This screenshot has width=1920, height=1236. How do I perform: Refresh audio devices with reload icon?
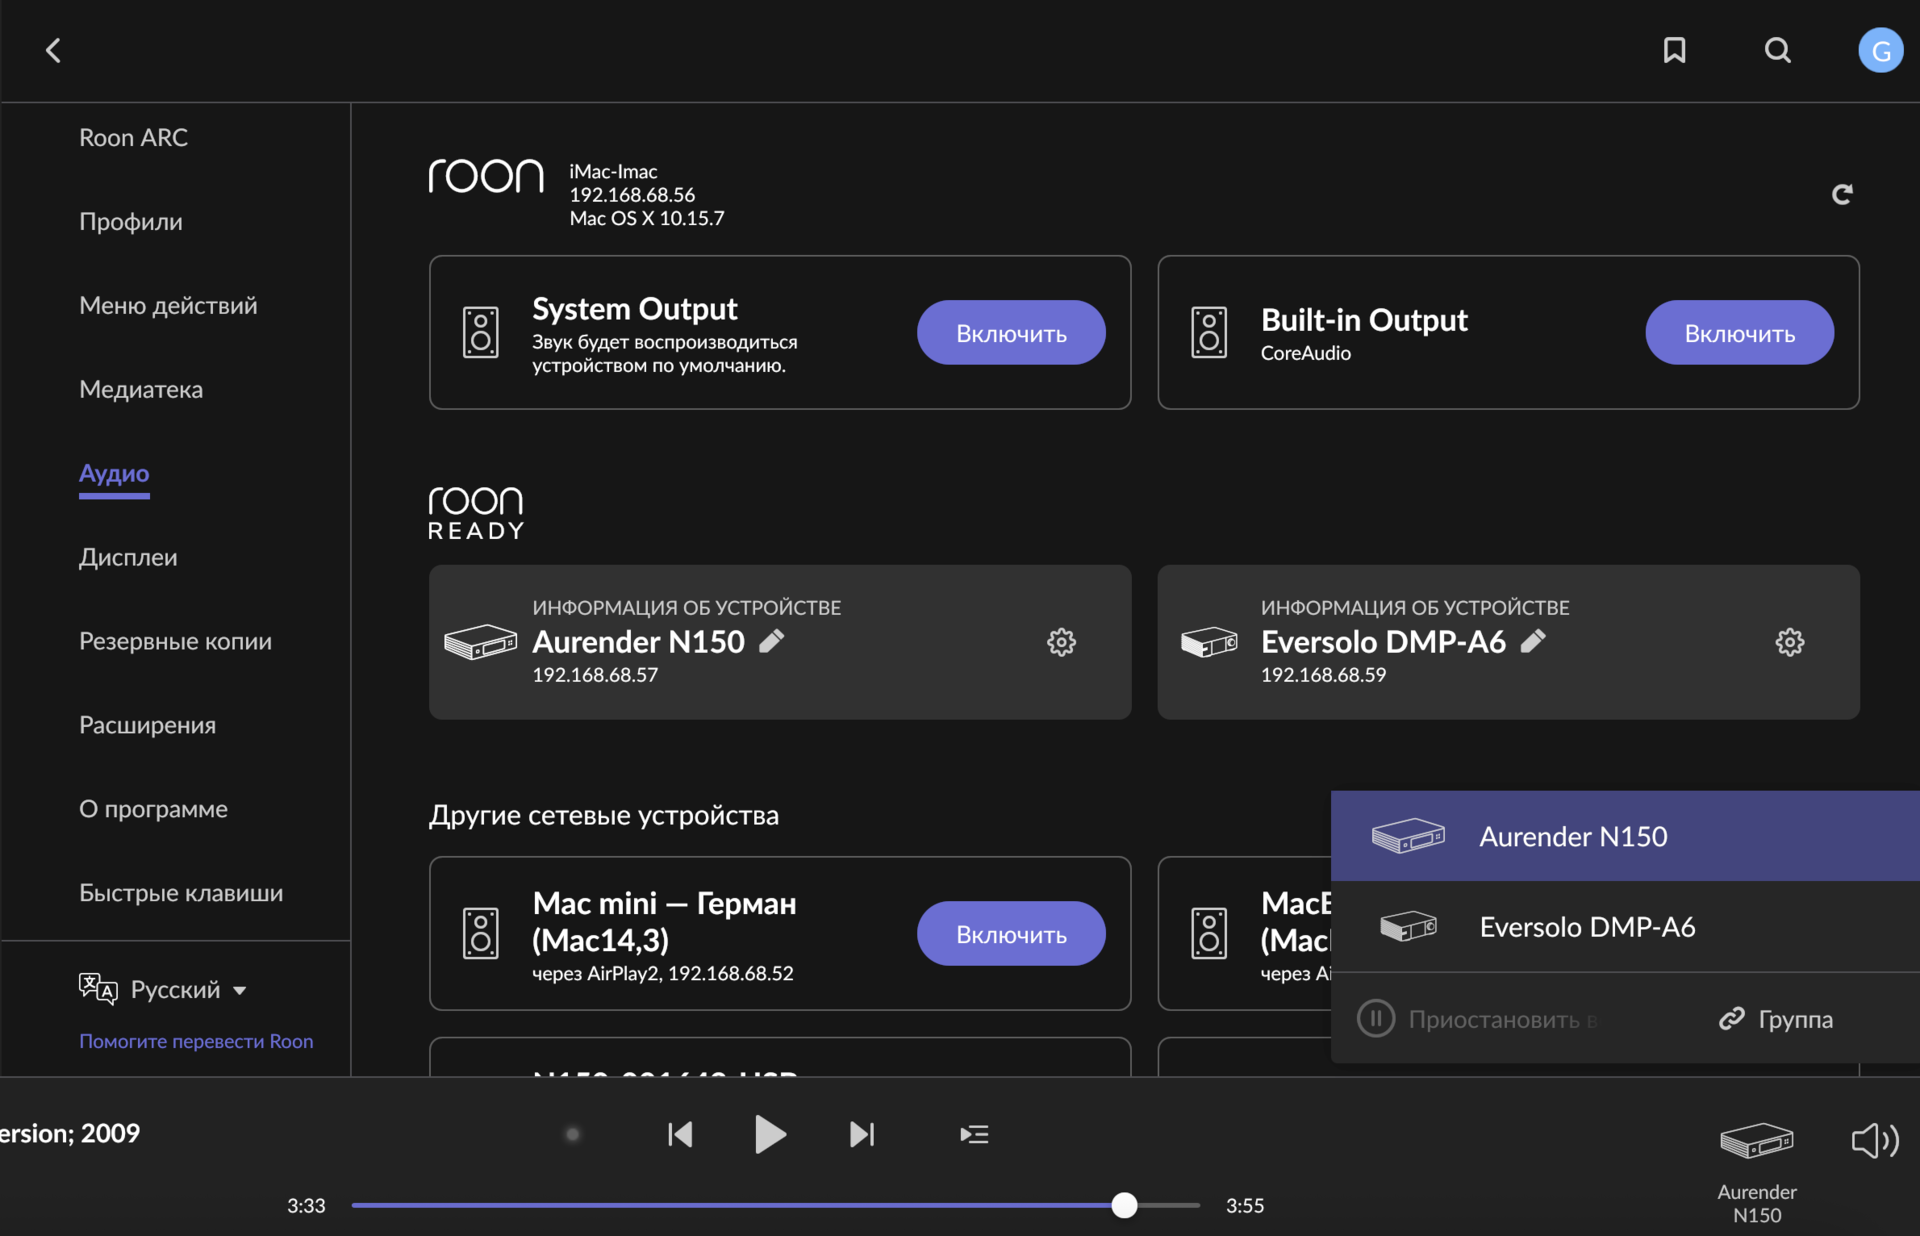(x=1842, y=194)
